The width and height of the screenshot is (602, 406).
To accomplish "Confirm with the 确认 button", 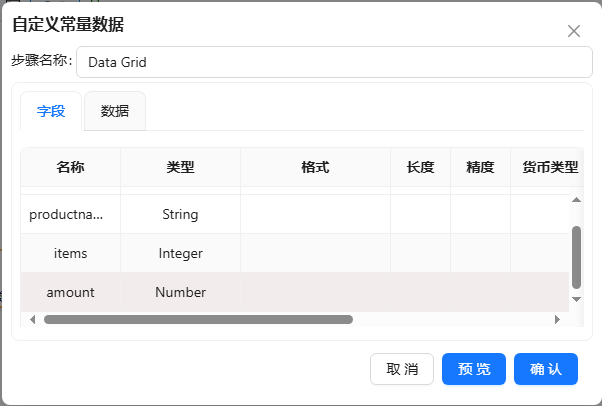I will tap(546, 369).
